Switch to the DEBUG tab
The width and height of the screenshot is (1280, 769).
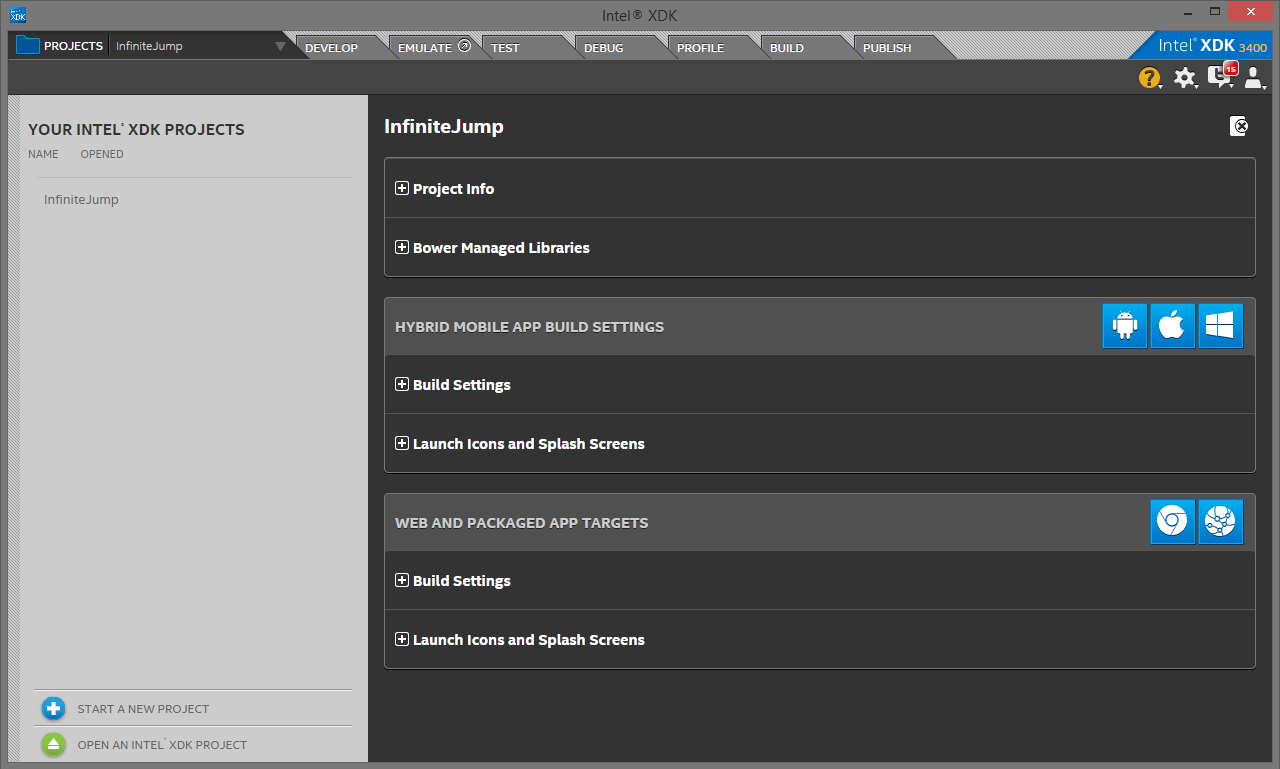click(x=603, y=47)
